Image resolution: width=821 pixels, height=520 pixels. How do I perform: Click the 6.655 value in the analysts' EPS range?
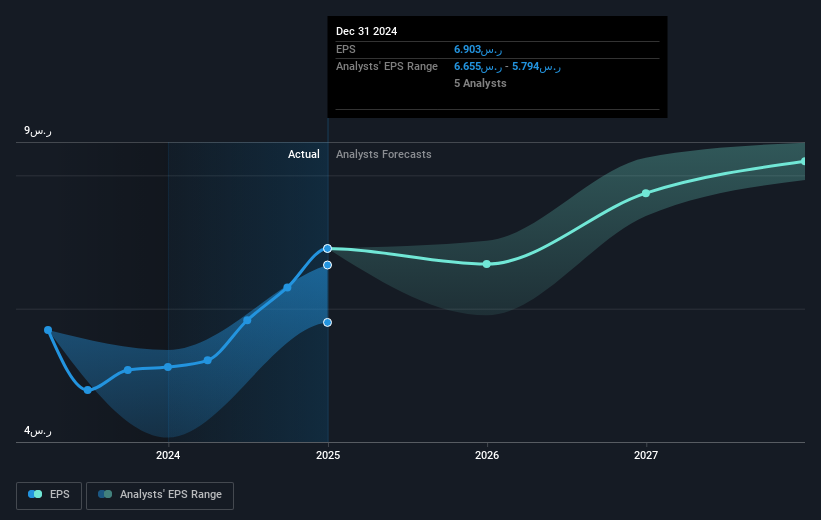tap(478, 67)
